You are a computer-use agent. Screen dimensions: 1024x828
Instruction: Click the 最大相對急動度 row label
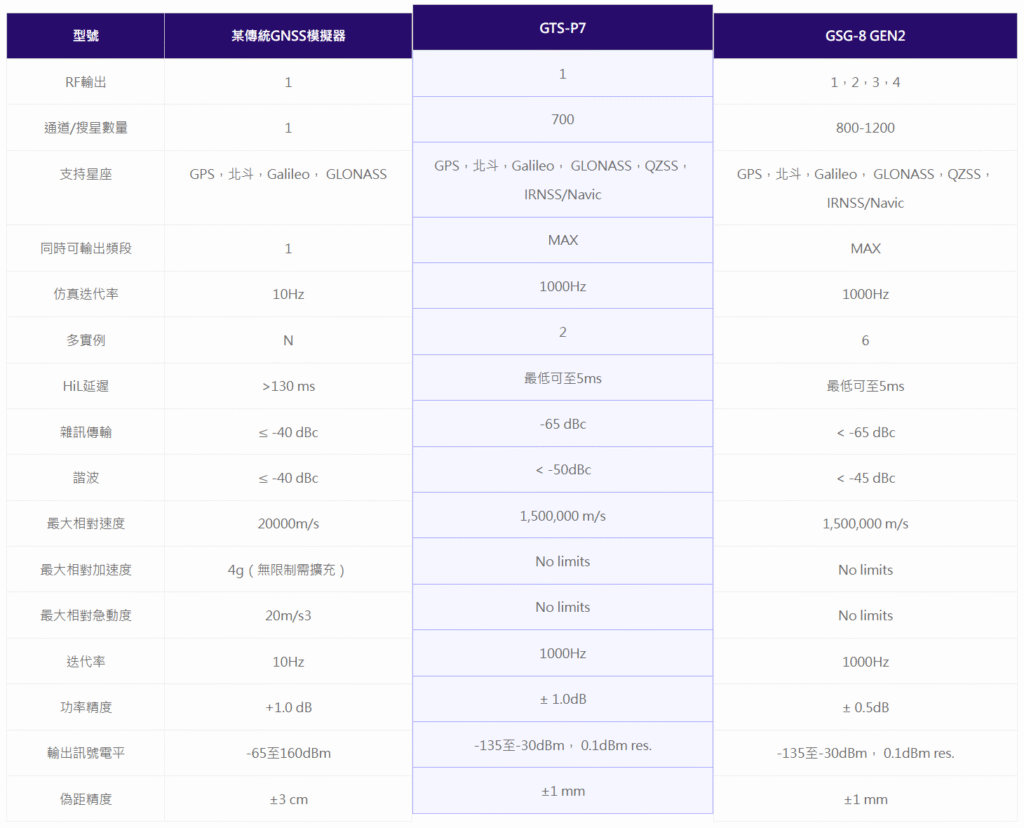(86, 616)
